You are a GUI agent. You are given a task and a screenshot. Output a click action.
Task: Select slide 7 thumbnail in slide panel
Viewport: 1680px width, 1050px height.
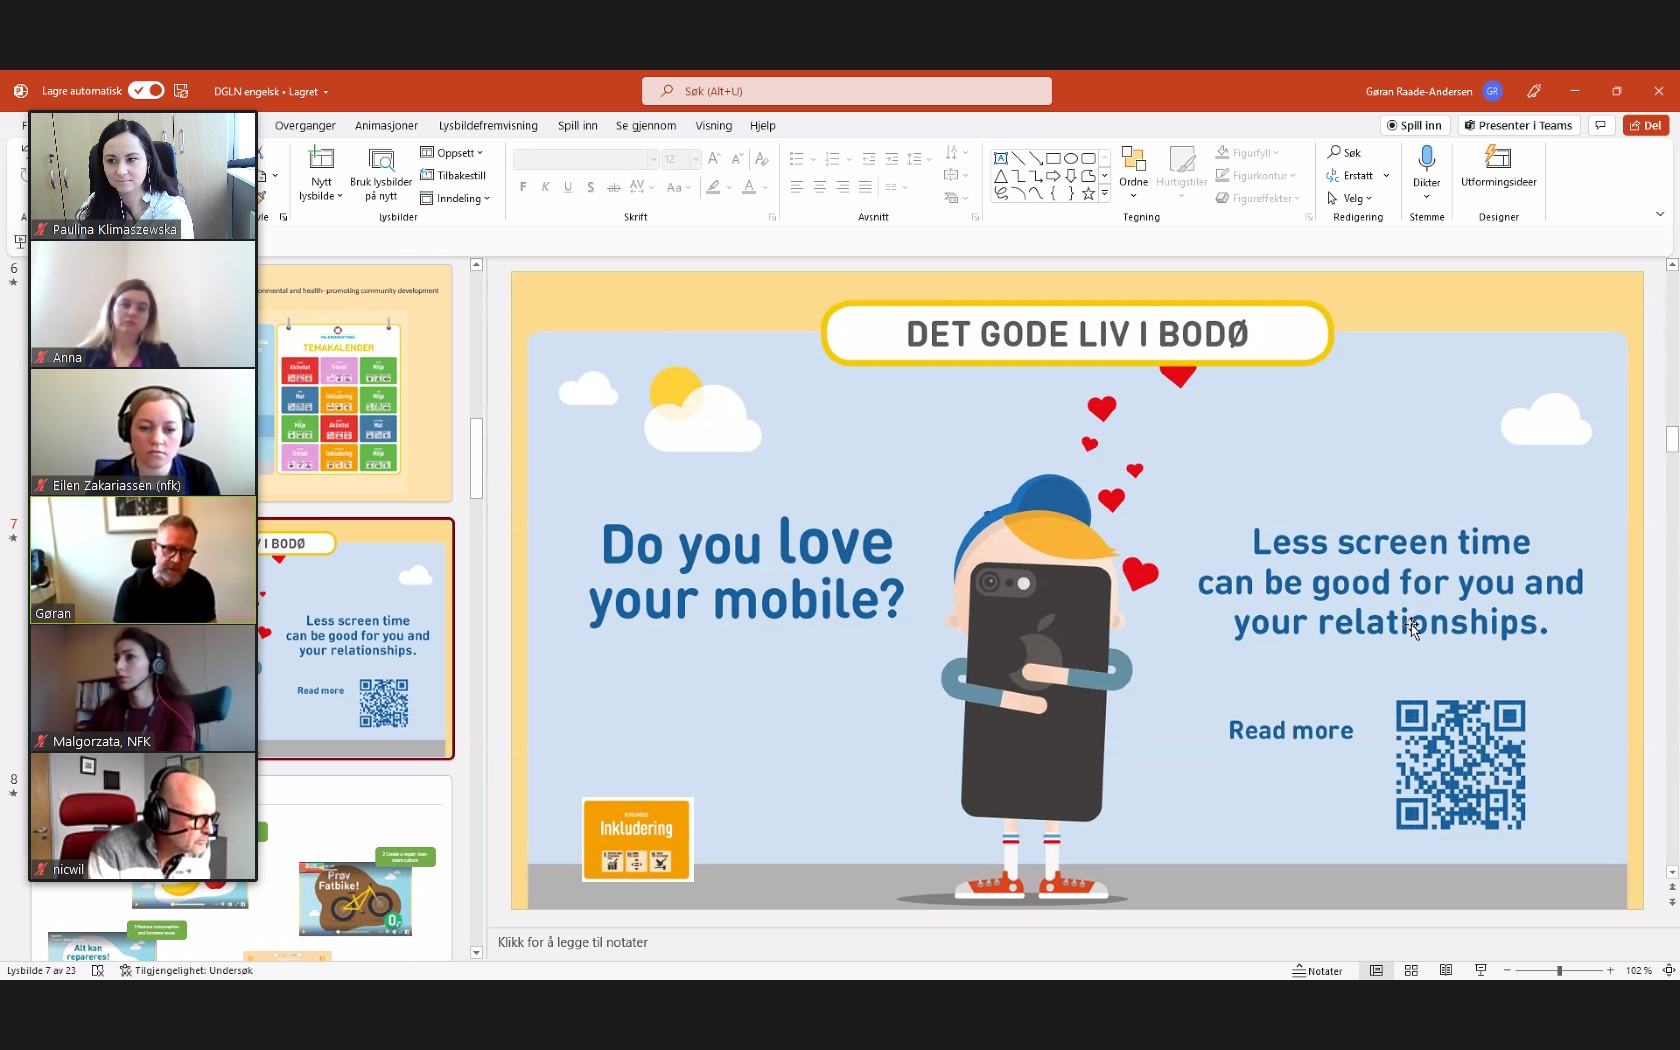pos(355,639)
